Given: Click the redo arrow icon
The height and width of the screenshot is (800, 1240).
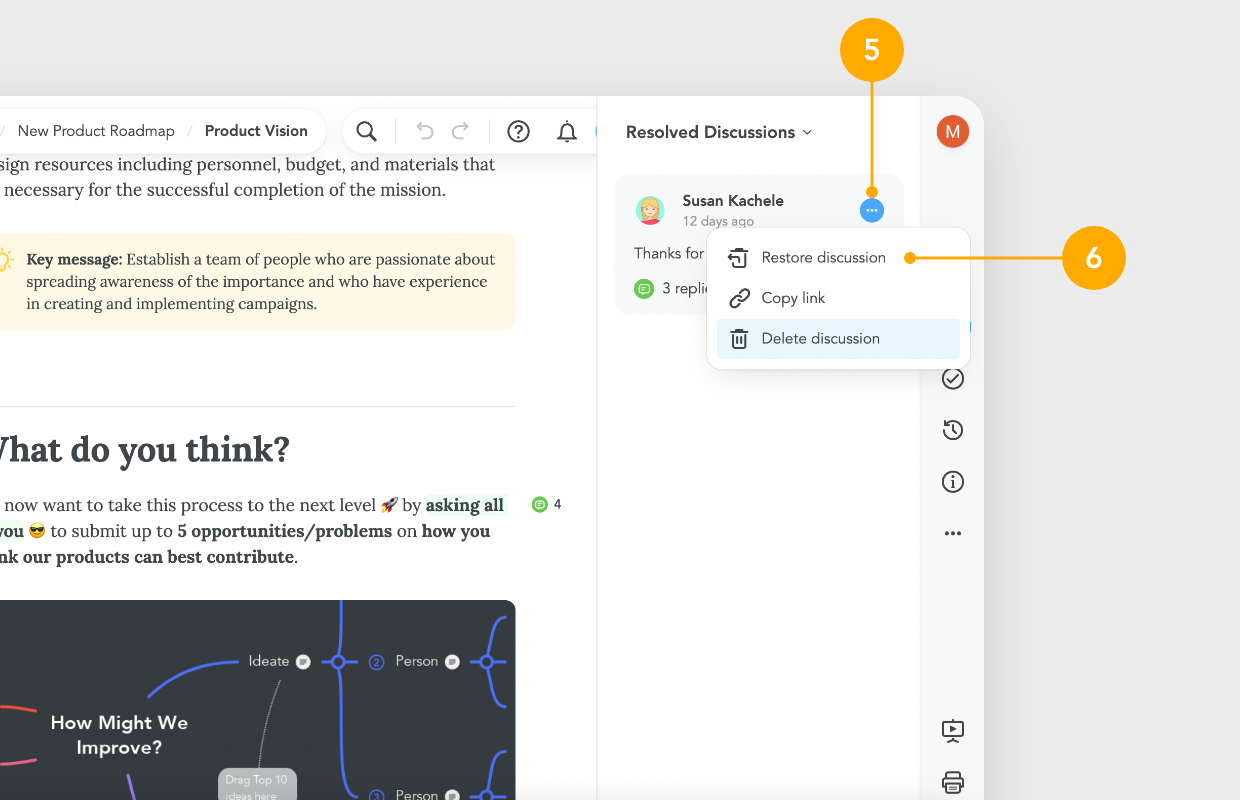Looking at the screenshot, I should (460, 131).
